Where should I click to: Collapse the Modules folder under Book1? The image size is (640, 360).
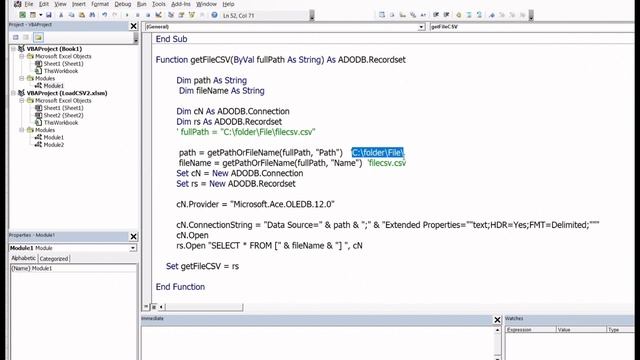click(x=22, y=78)
